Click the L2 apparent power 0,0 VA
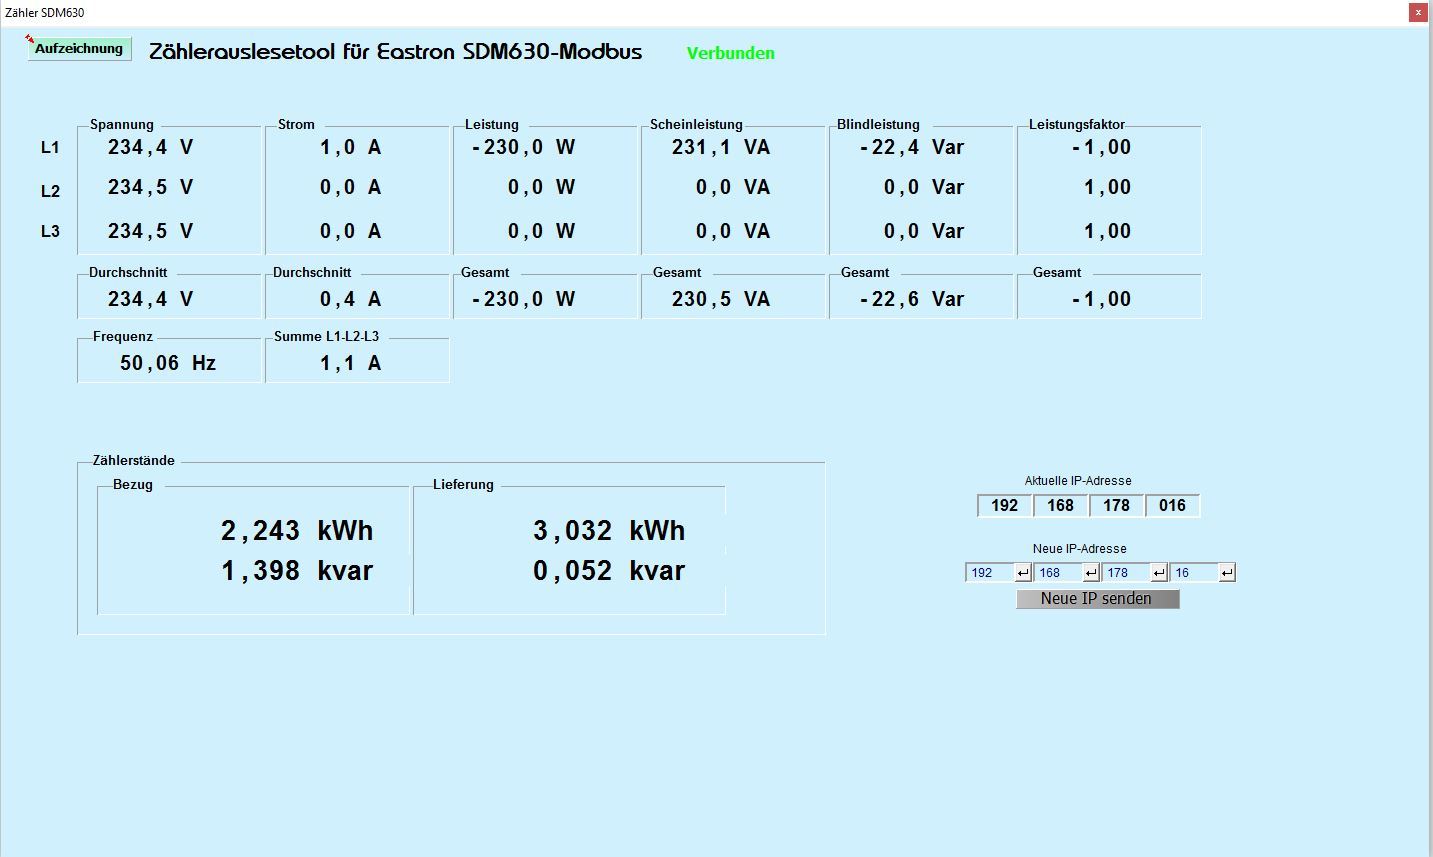This screenshot has width=1433, height=857. click(x=733, y=187)
